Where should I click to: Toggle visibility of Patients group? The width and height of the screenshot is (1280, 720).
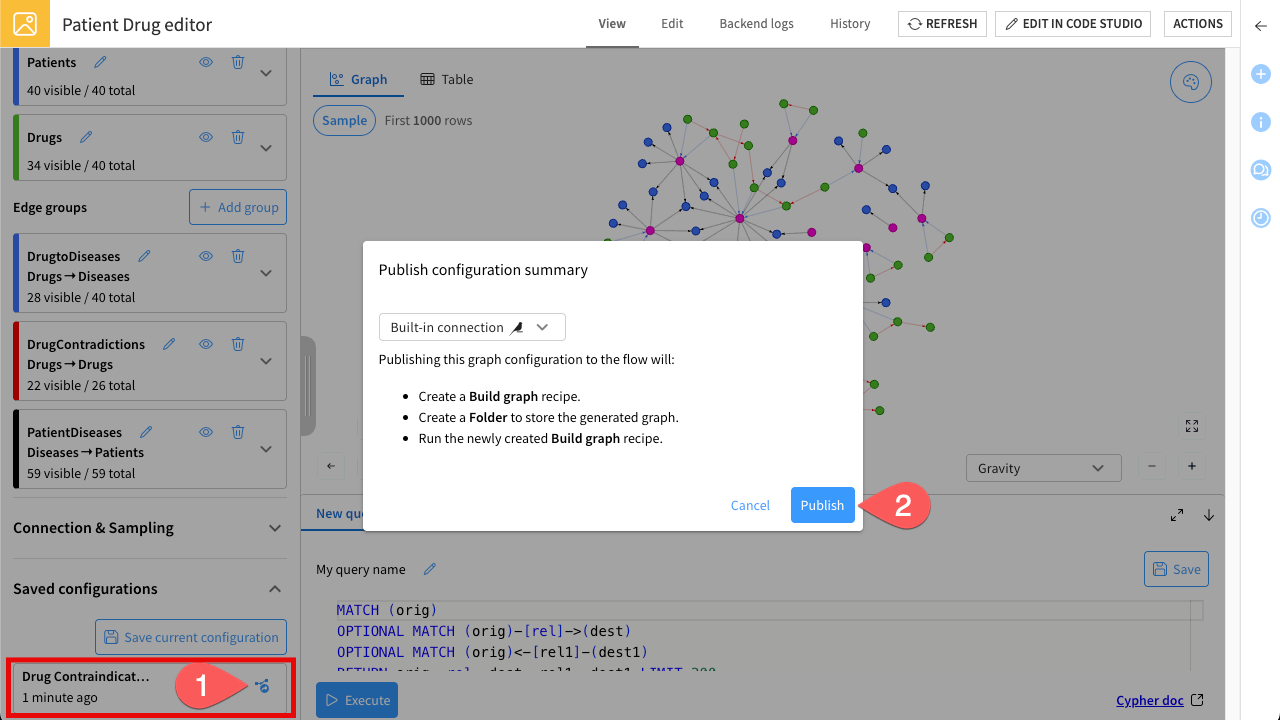[206, 62]
